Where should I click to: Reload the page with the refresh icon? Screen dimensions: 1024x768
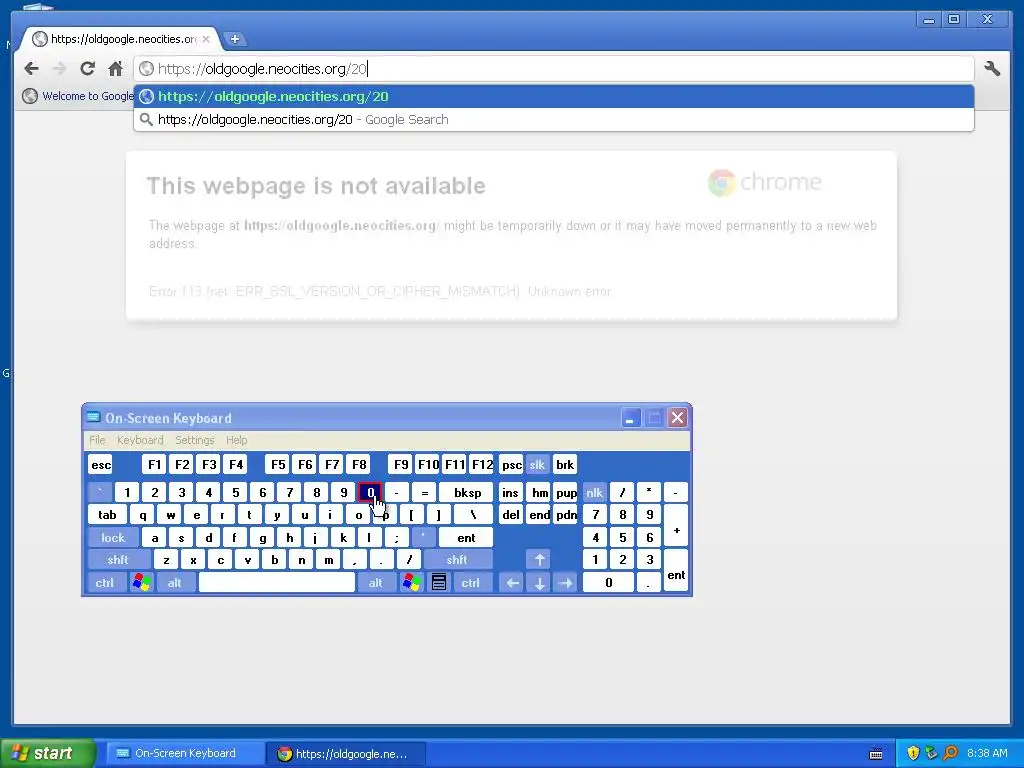coord(88,69)
